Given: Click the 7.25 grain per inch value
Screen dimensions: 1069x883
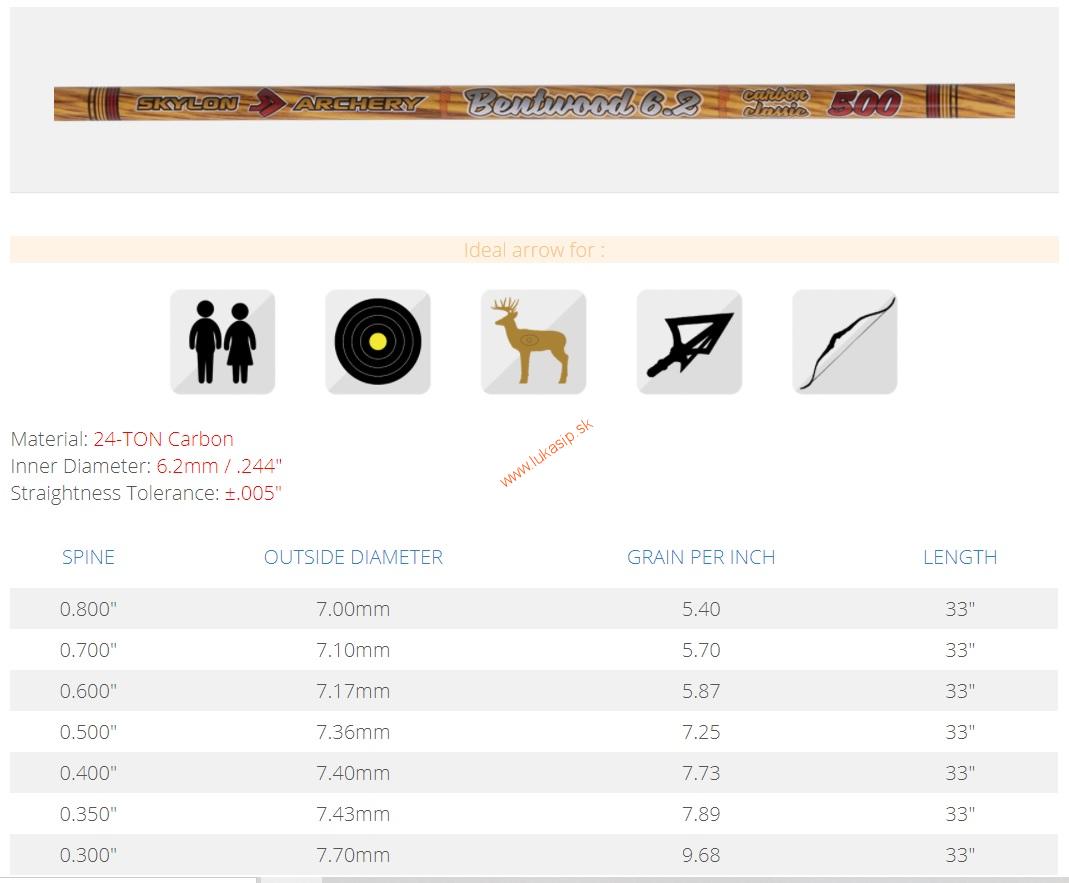Looking at the screenshot, I should (x=701, y=732).
